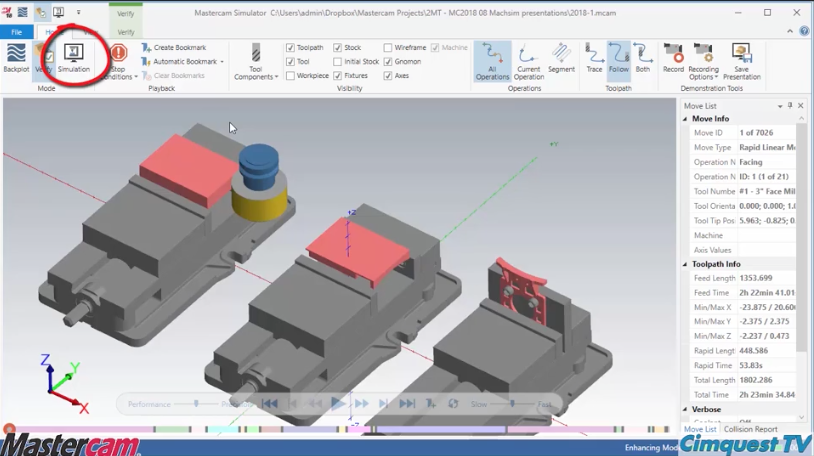Adjust Slow-Fast speed slider
The height and width of the screenshot is (456, 814).
[512, 404]
